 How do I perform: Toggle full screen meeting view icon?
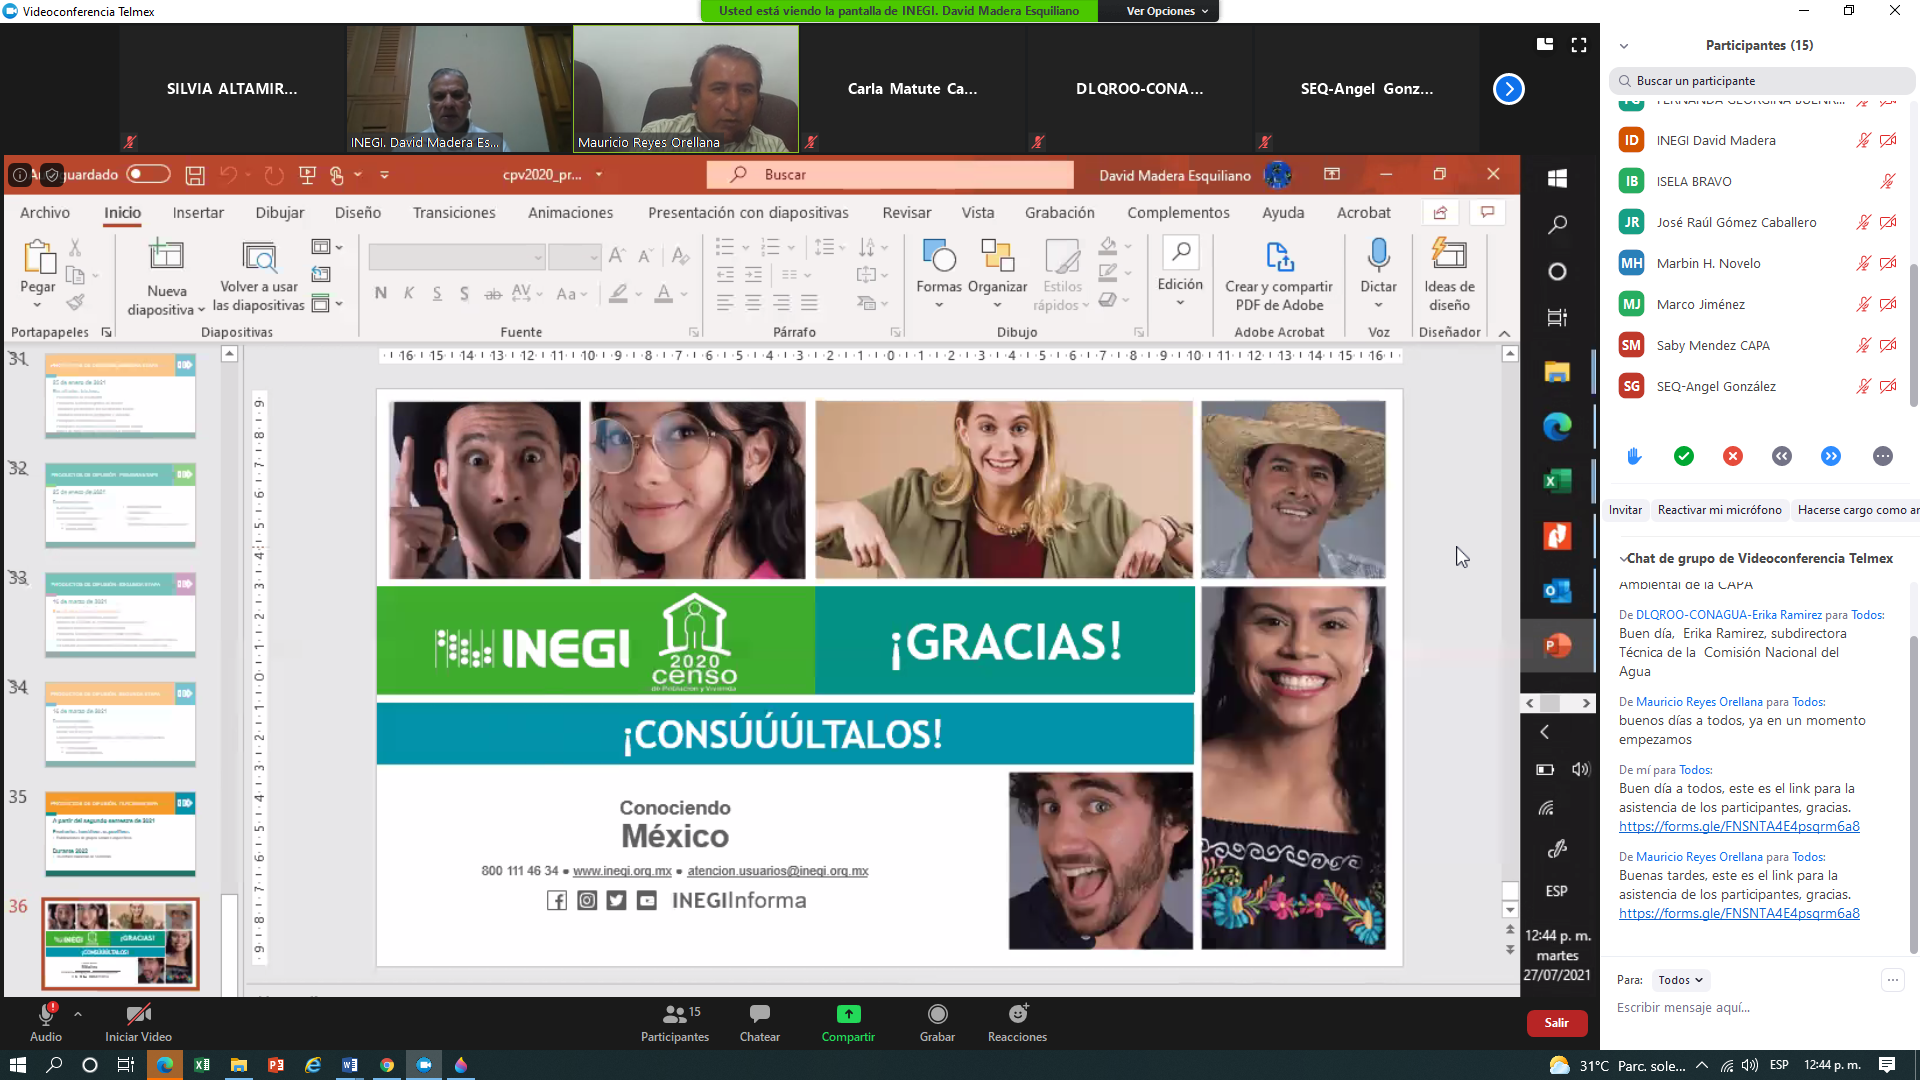point(1579,45)
